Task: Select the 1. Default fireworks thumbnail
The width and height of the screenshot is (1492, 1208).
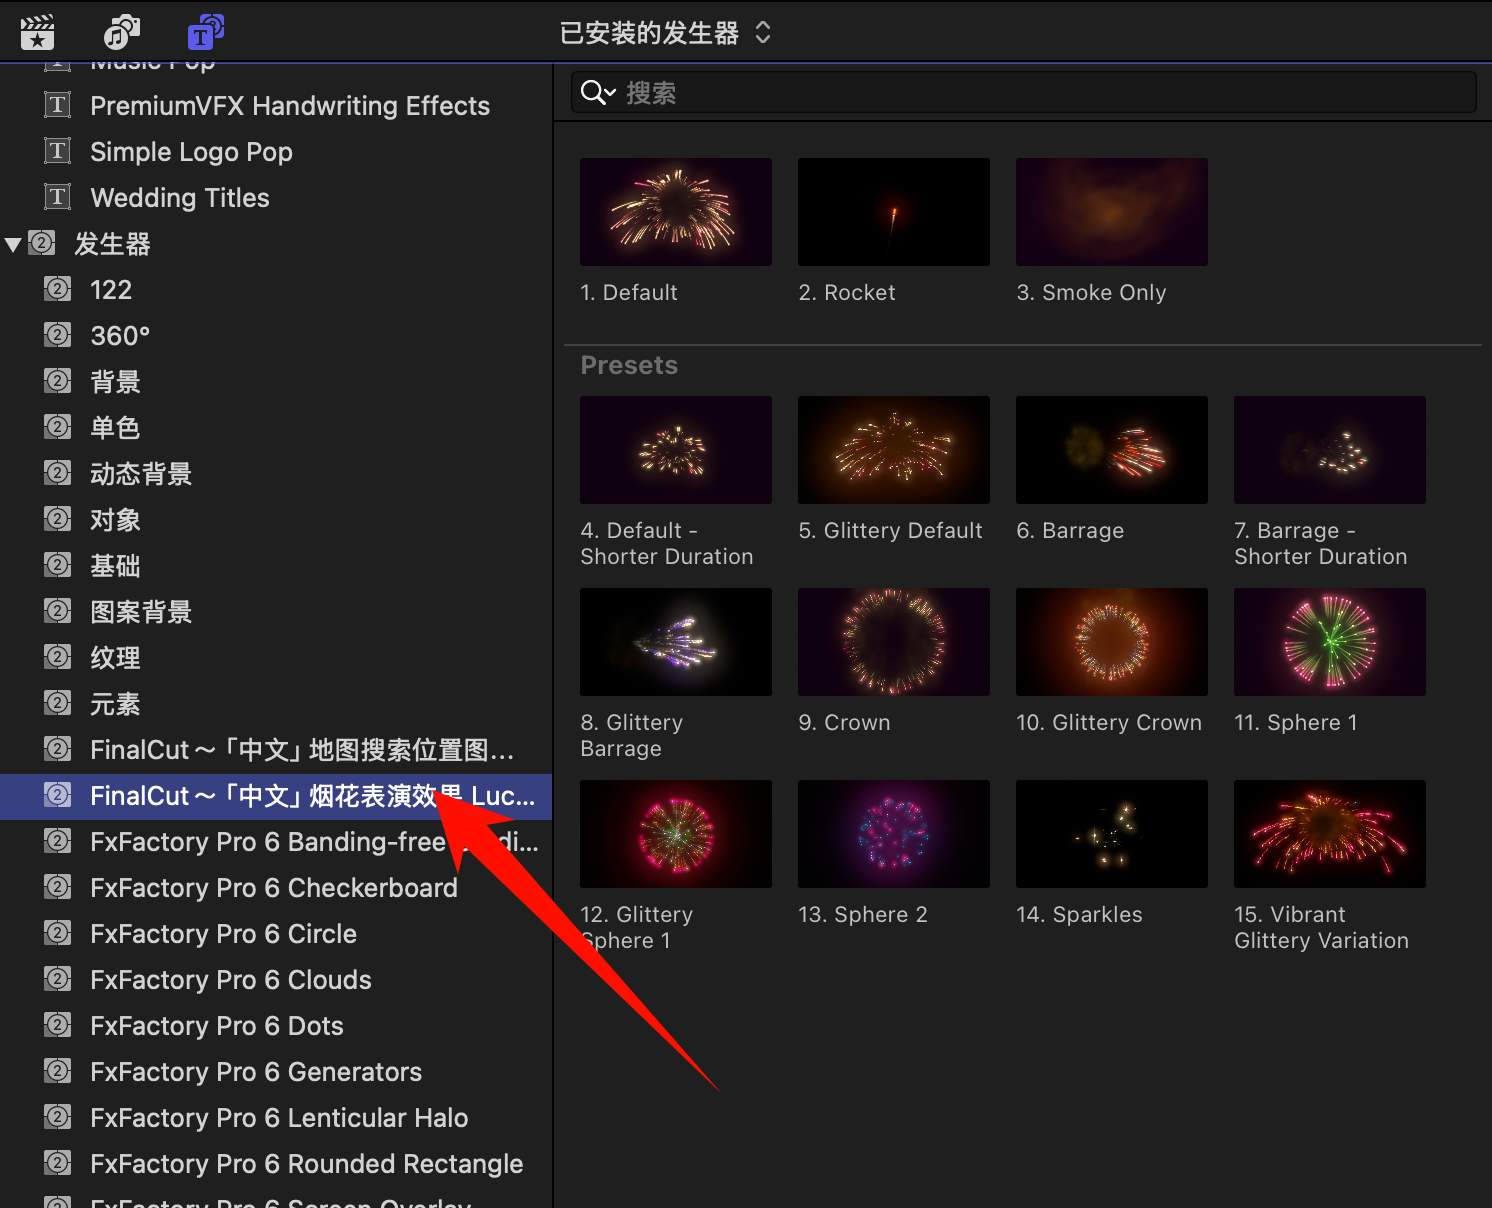Action: 676,212
